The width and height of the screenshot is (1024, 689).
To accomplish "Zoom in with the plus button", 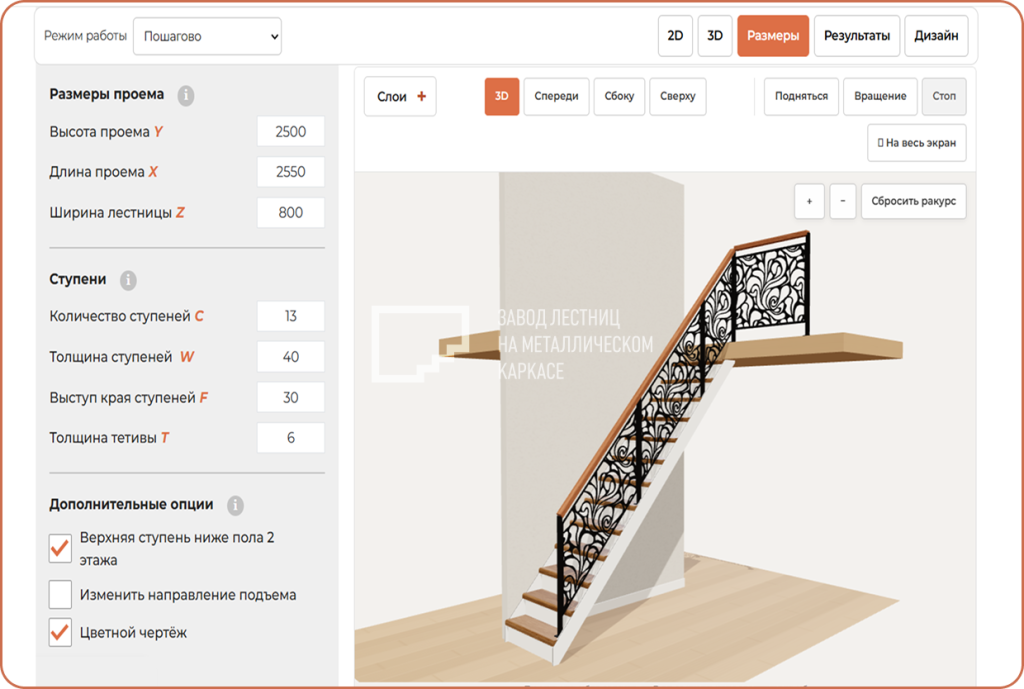I will 809,201.
